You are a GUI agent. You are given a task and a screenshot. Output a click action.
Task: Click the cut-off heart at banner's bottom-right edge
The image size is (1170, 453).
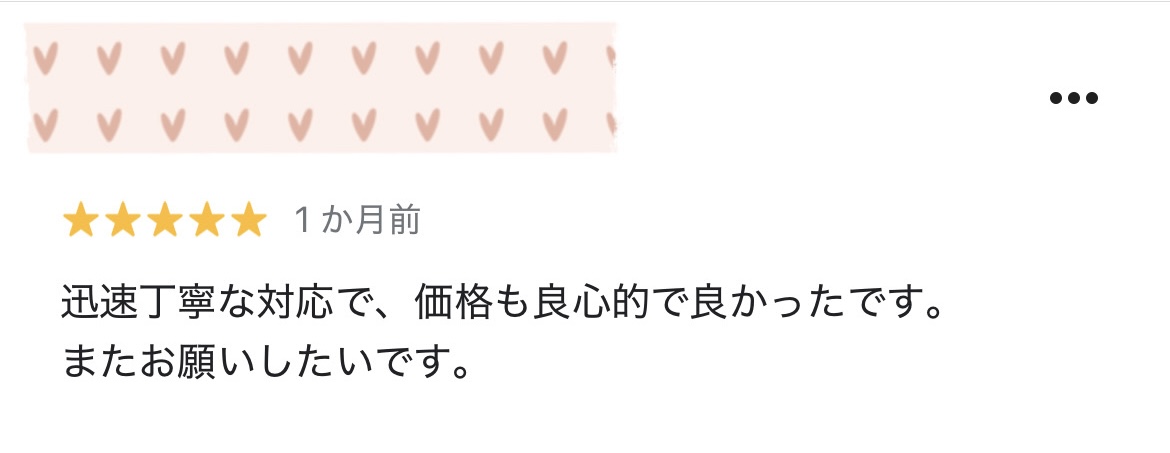[611, 124]
